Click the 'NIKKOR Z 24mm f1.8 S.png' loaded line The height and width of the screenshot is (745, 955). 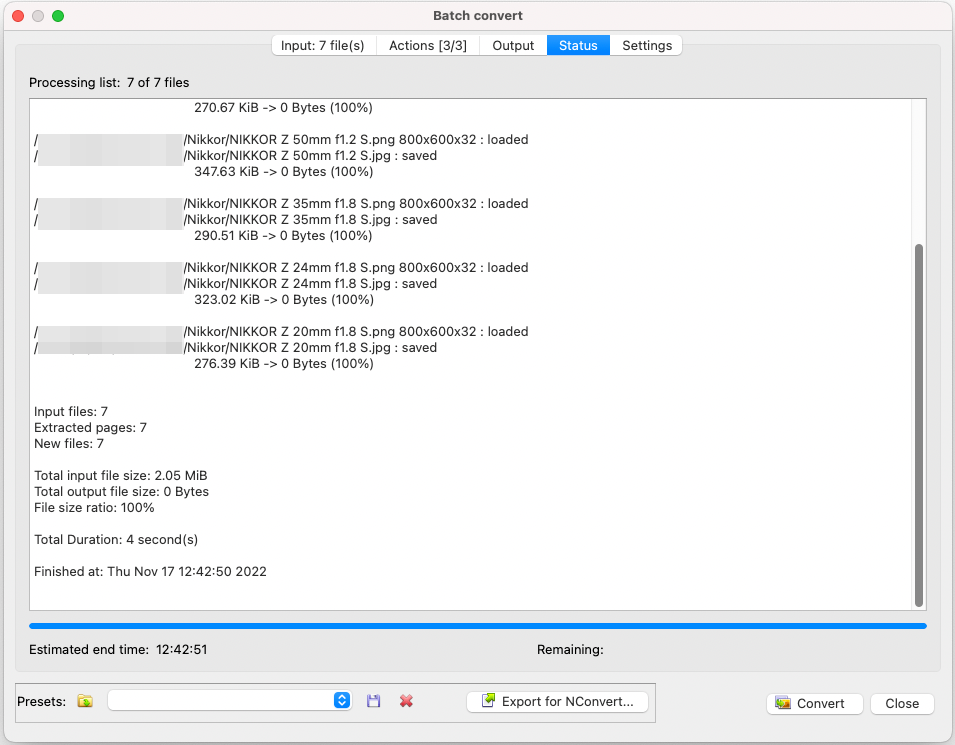[281, 267]
